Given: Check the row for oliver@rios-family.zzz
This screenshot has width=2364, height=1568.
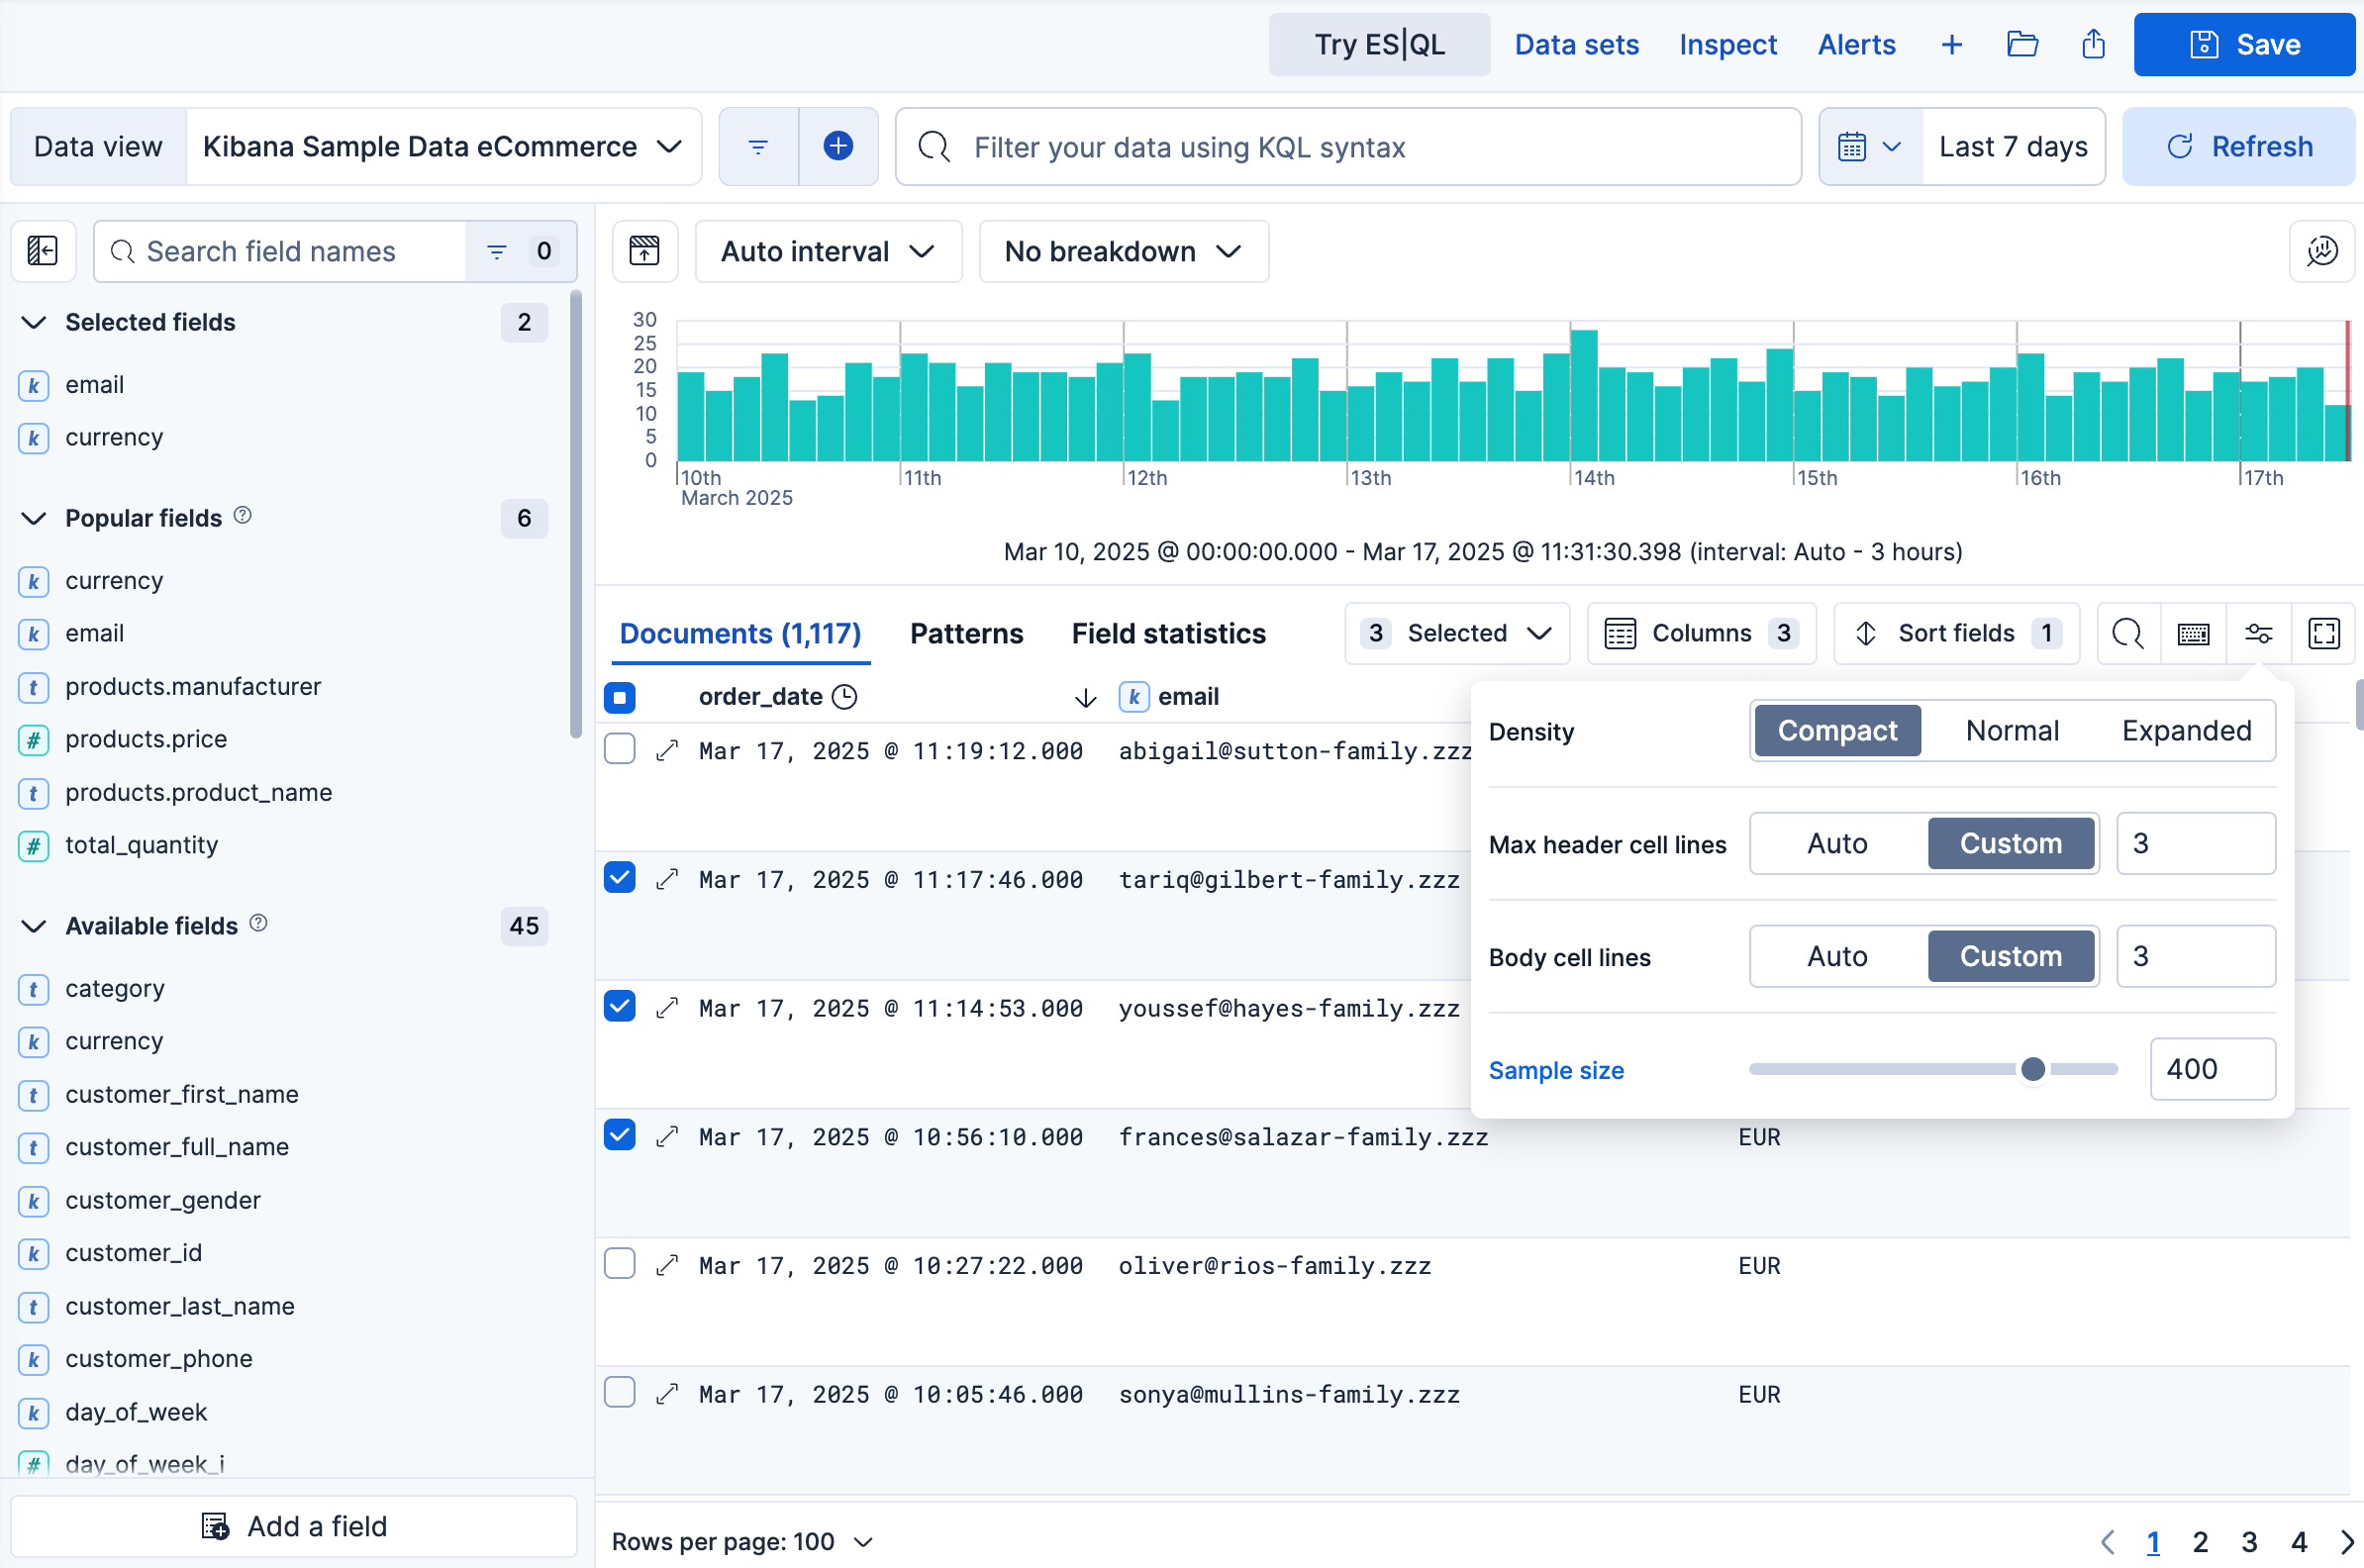Looking at the screenshot, I should [x=620, y=1264].
